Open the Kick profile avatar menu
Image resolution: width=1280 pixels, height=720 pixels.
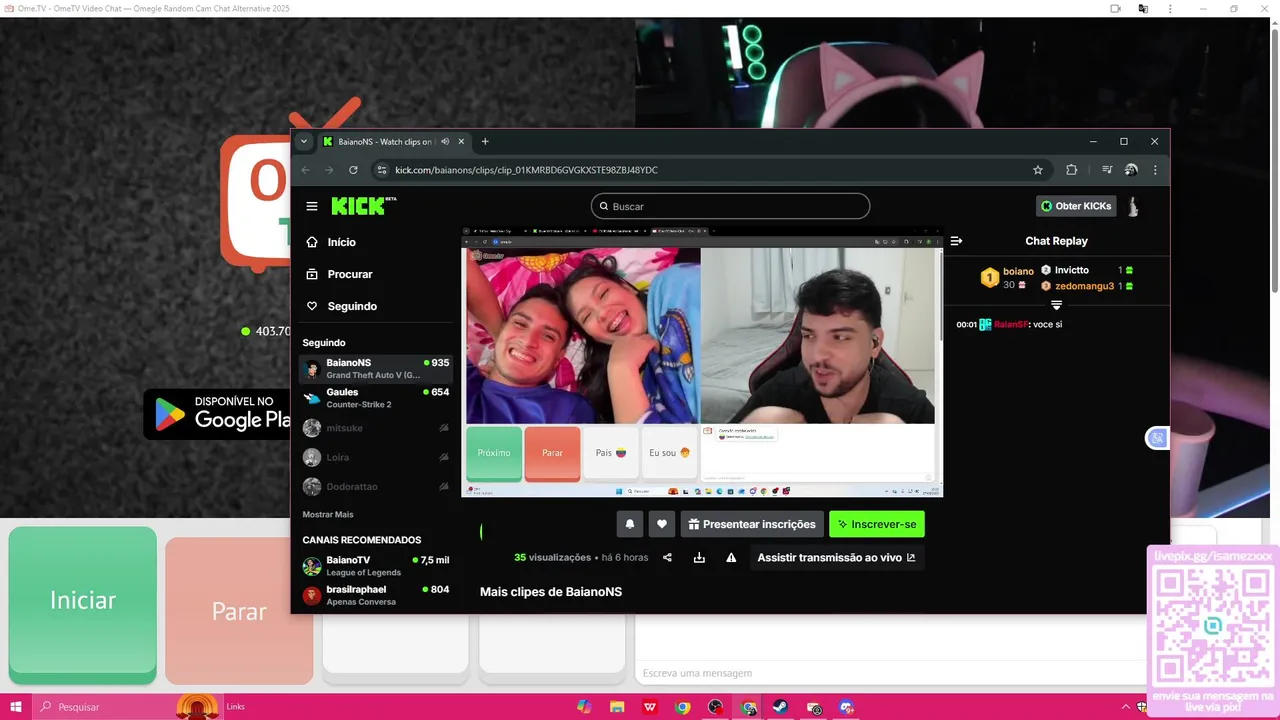[x=1133, y=206]
